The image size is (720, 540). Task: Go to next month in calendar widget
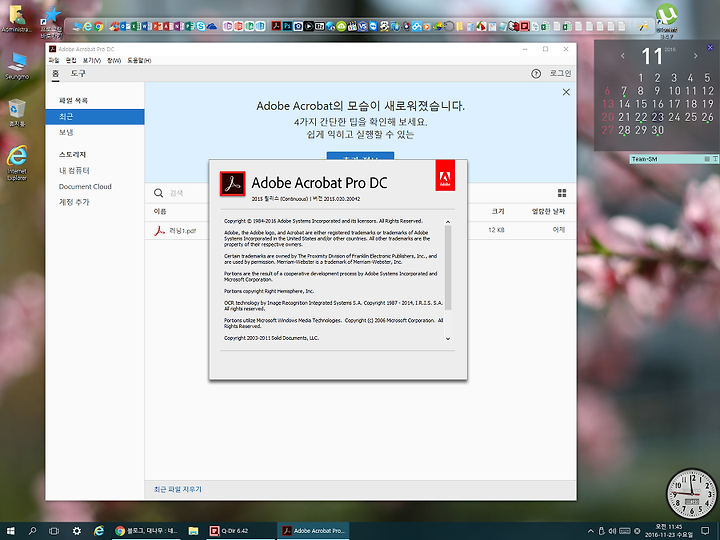(x=696, y=56)
